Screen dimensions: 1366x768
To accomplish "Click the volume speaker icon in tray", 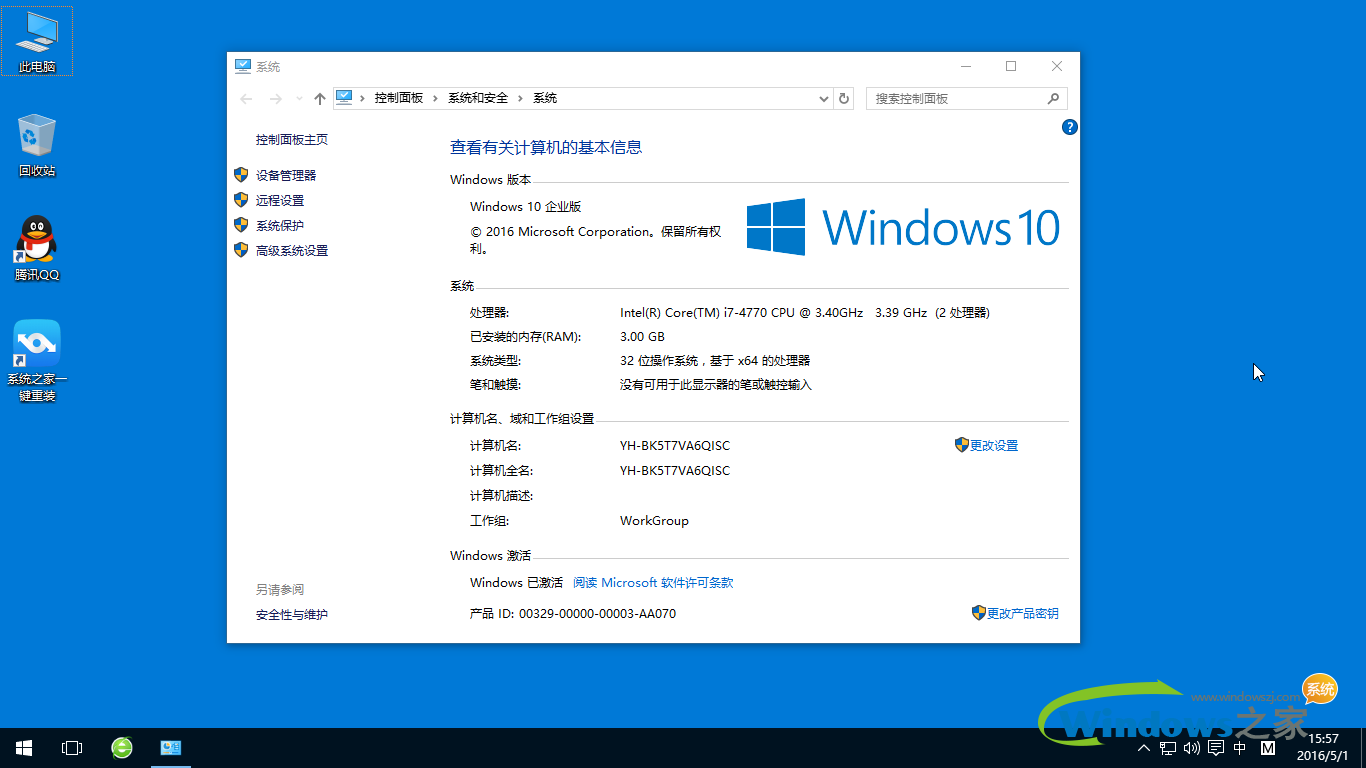I will tap(1191, 748).
